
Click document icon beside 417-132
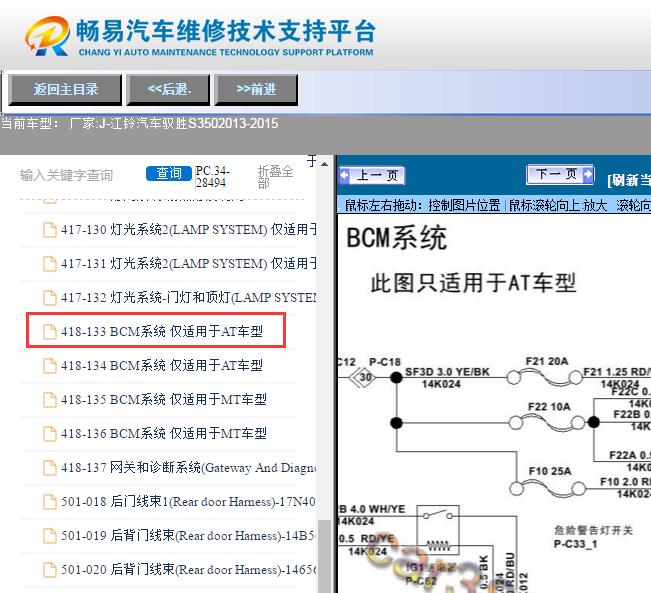50,298
